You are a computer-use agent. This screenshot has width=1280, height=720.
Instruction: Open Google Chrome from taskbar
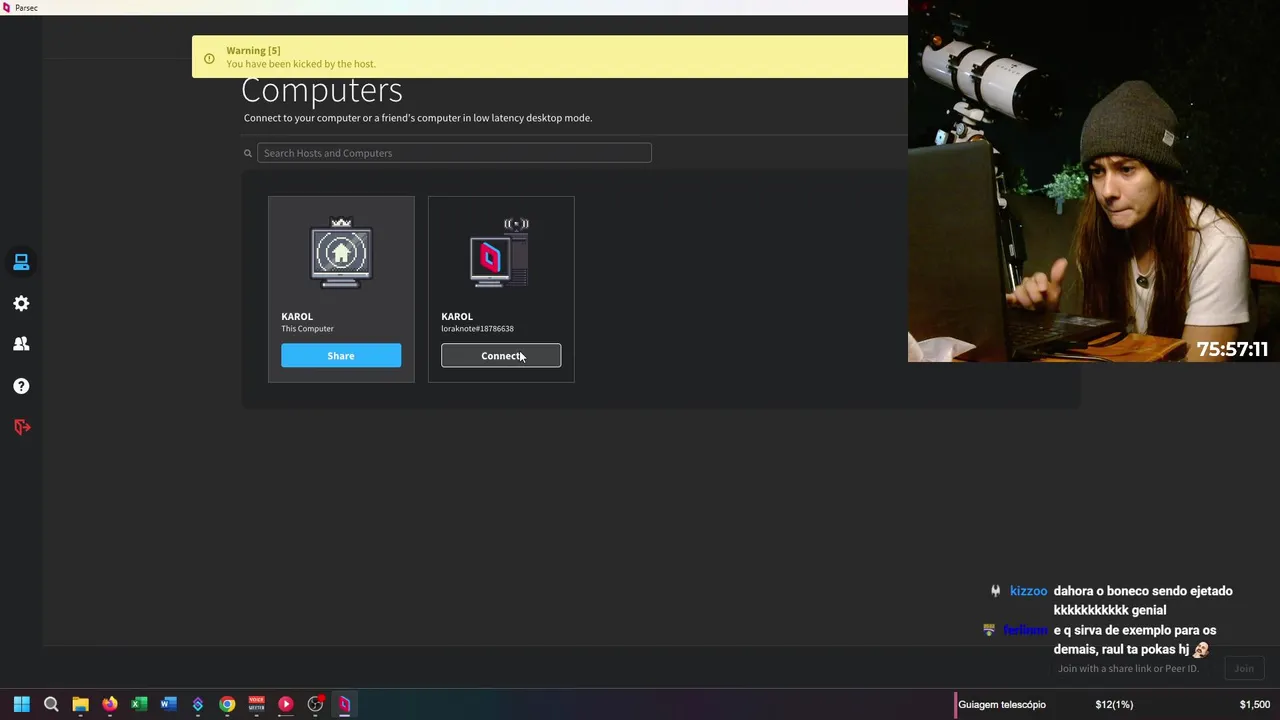pyautogui.click(x=227, y=704)
